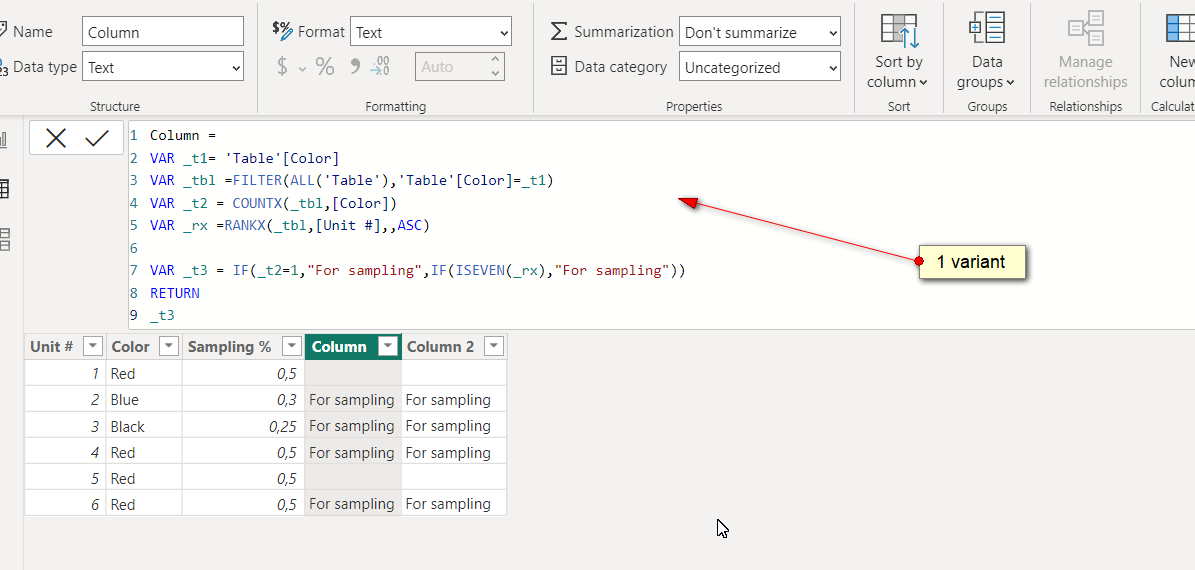Select the Column header
Screen dimensions: 1195x570
point(339,347)
